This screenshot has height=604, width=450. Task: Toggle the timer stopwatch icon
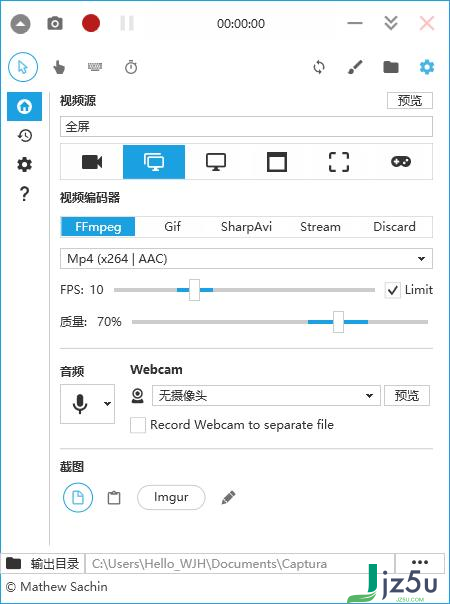point(131,67)
